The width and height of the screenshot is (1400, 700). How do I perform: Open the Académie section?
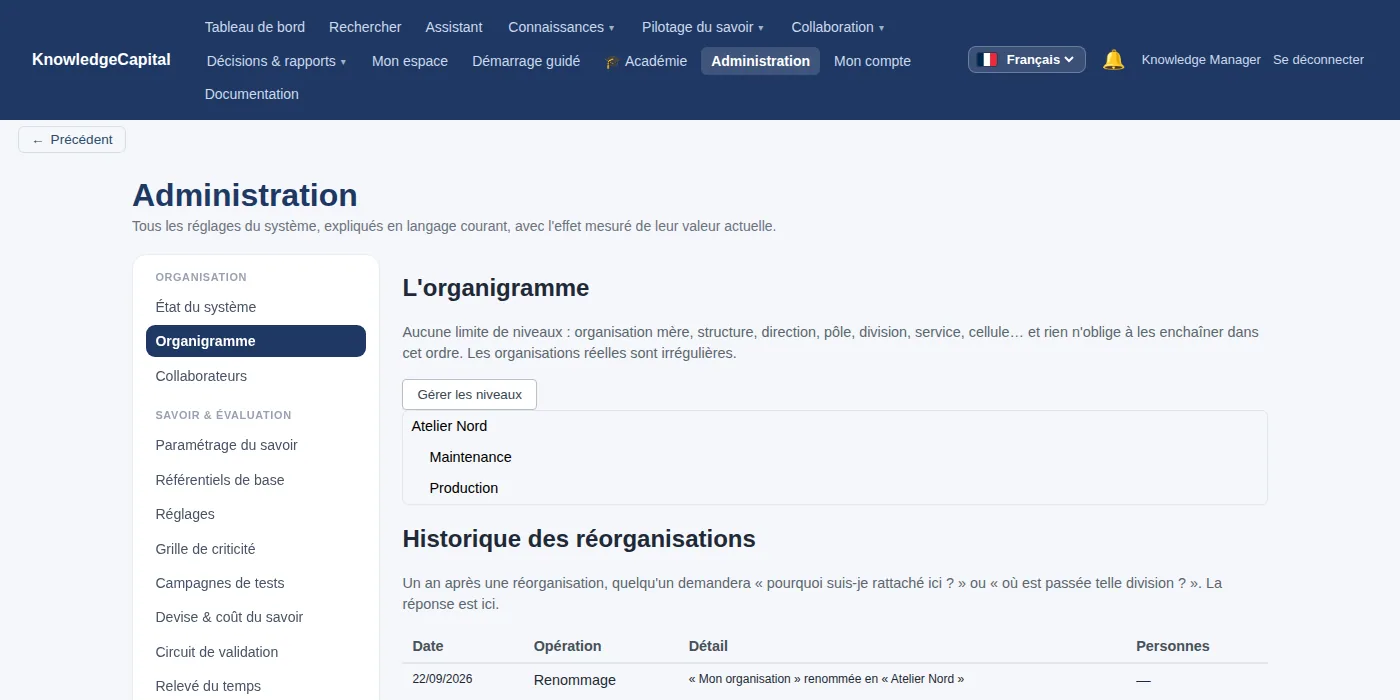pyautogui.click(x=646, y=61)
